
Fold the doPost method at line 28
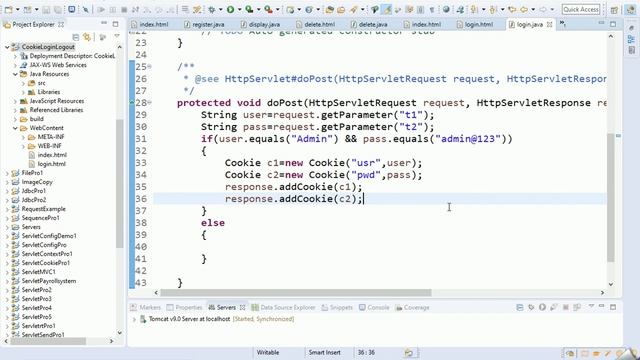coord(150,102)
